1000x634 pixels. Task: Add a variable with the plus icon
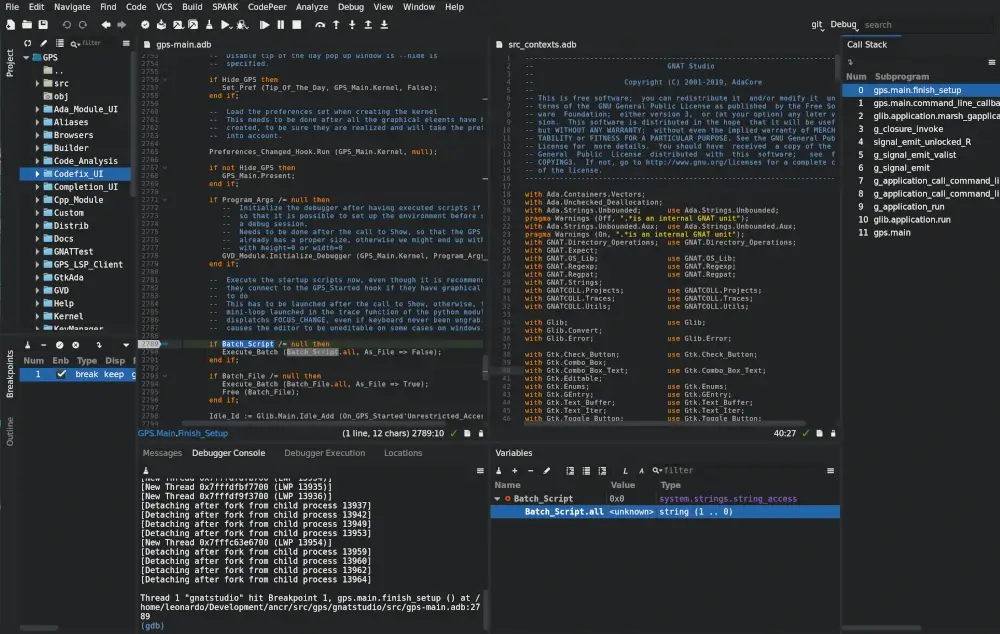pyautogui.click(x=515, y=471)
